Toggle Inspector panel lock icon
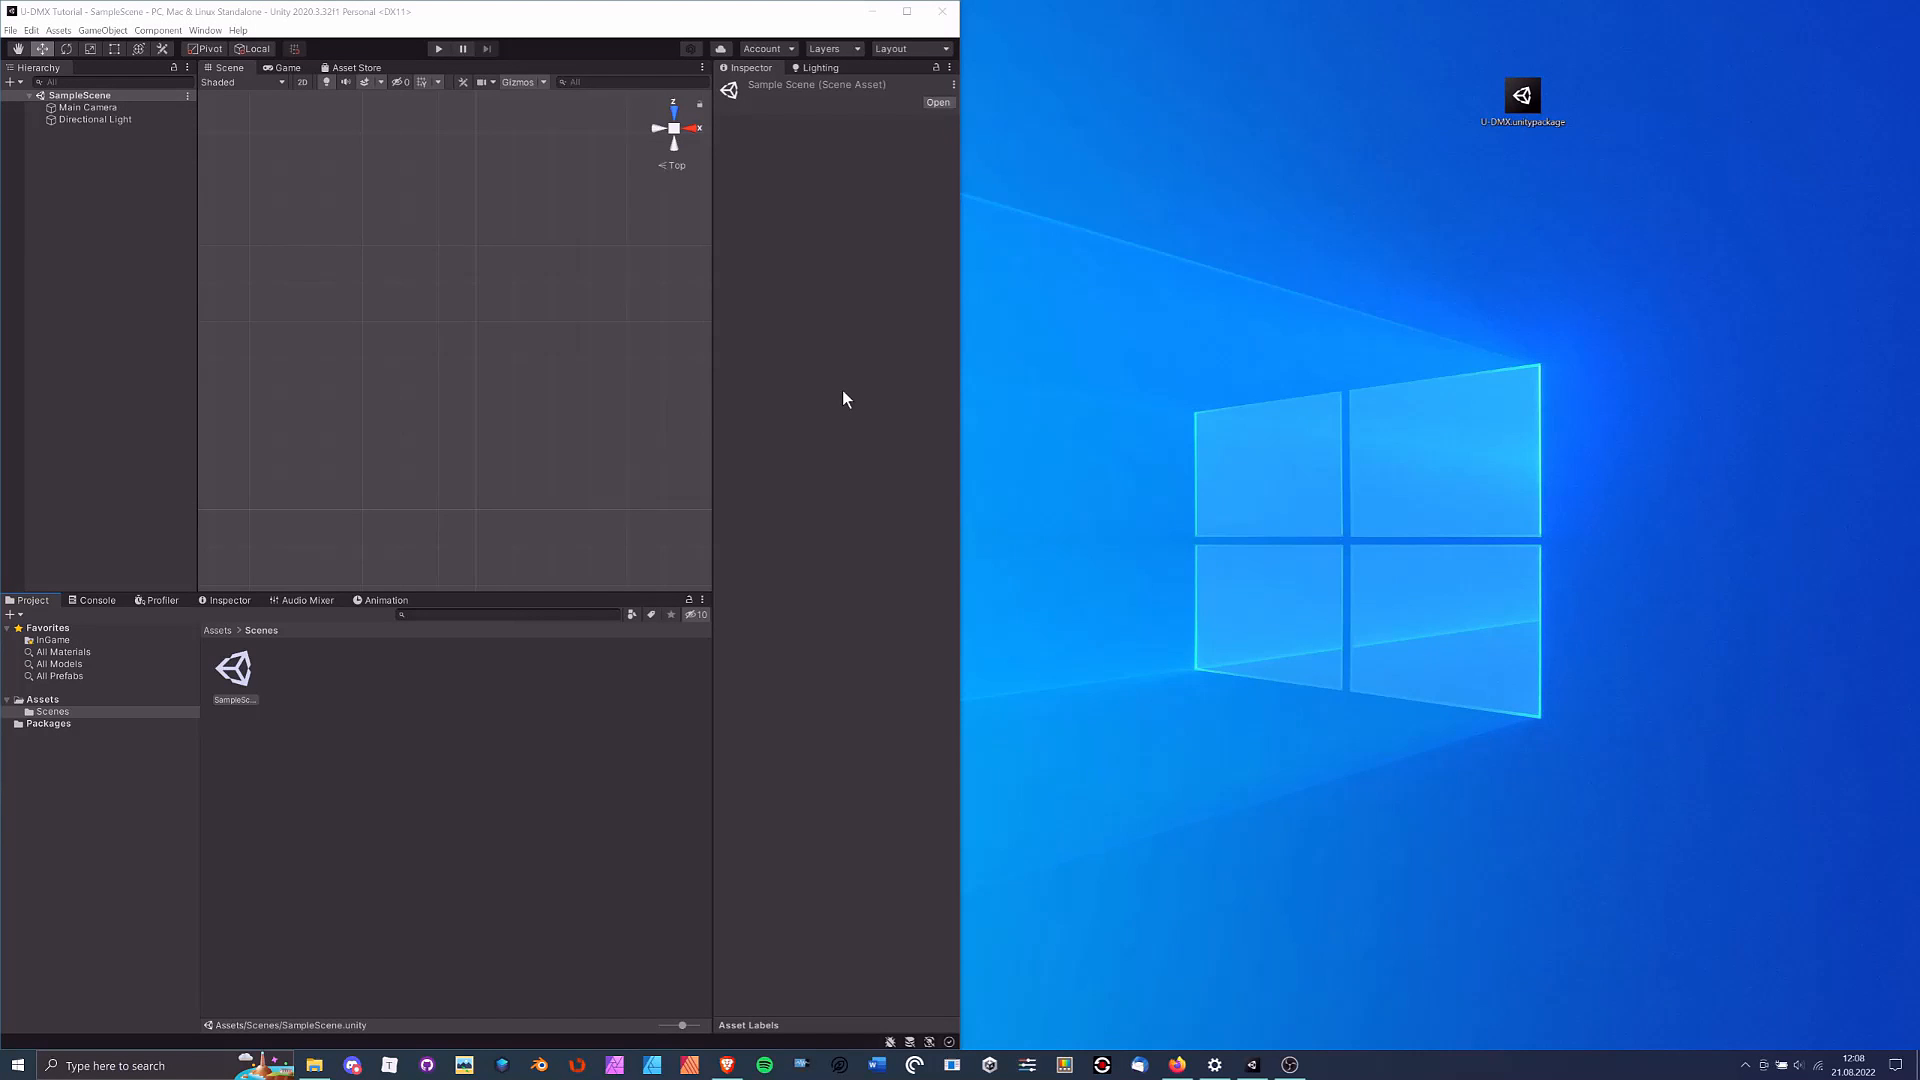Viewport: 1920px width, 1080px height. point(936,68)
